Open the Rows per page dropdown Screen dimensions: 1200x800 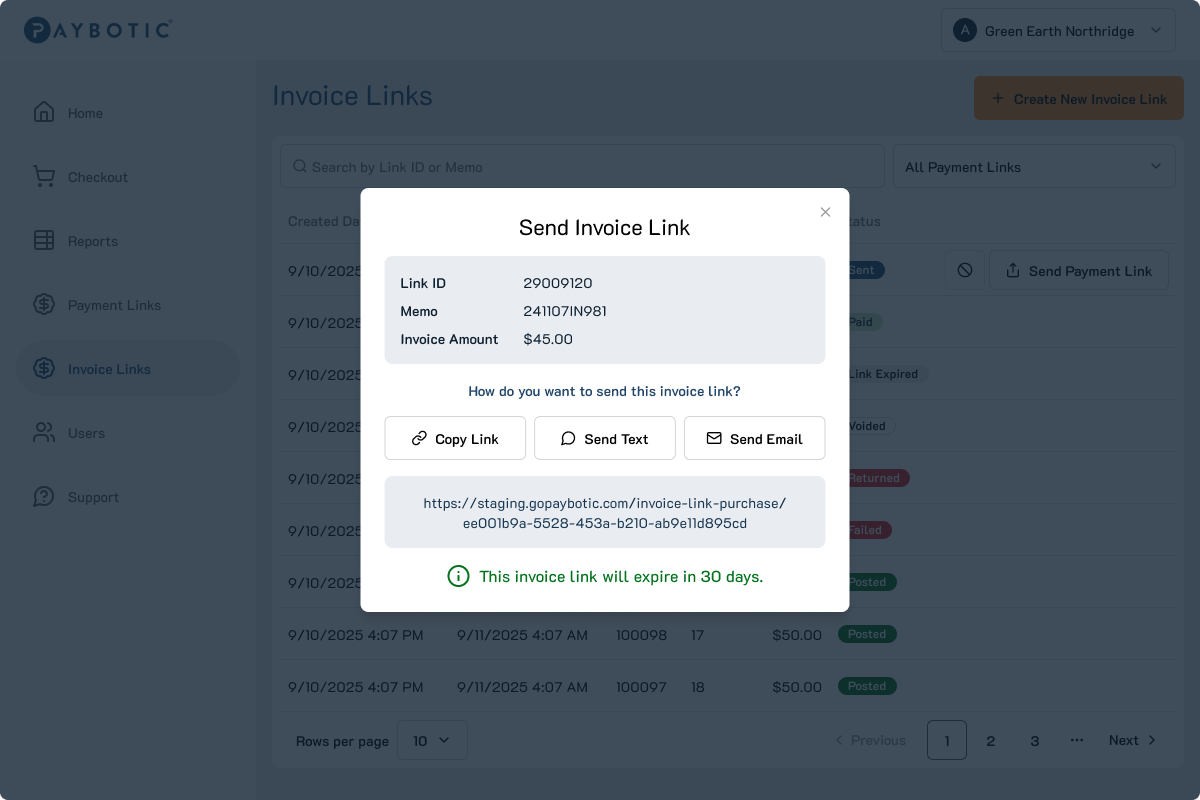(x=432, y=741)
